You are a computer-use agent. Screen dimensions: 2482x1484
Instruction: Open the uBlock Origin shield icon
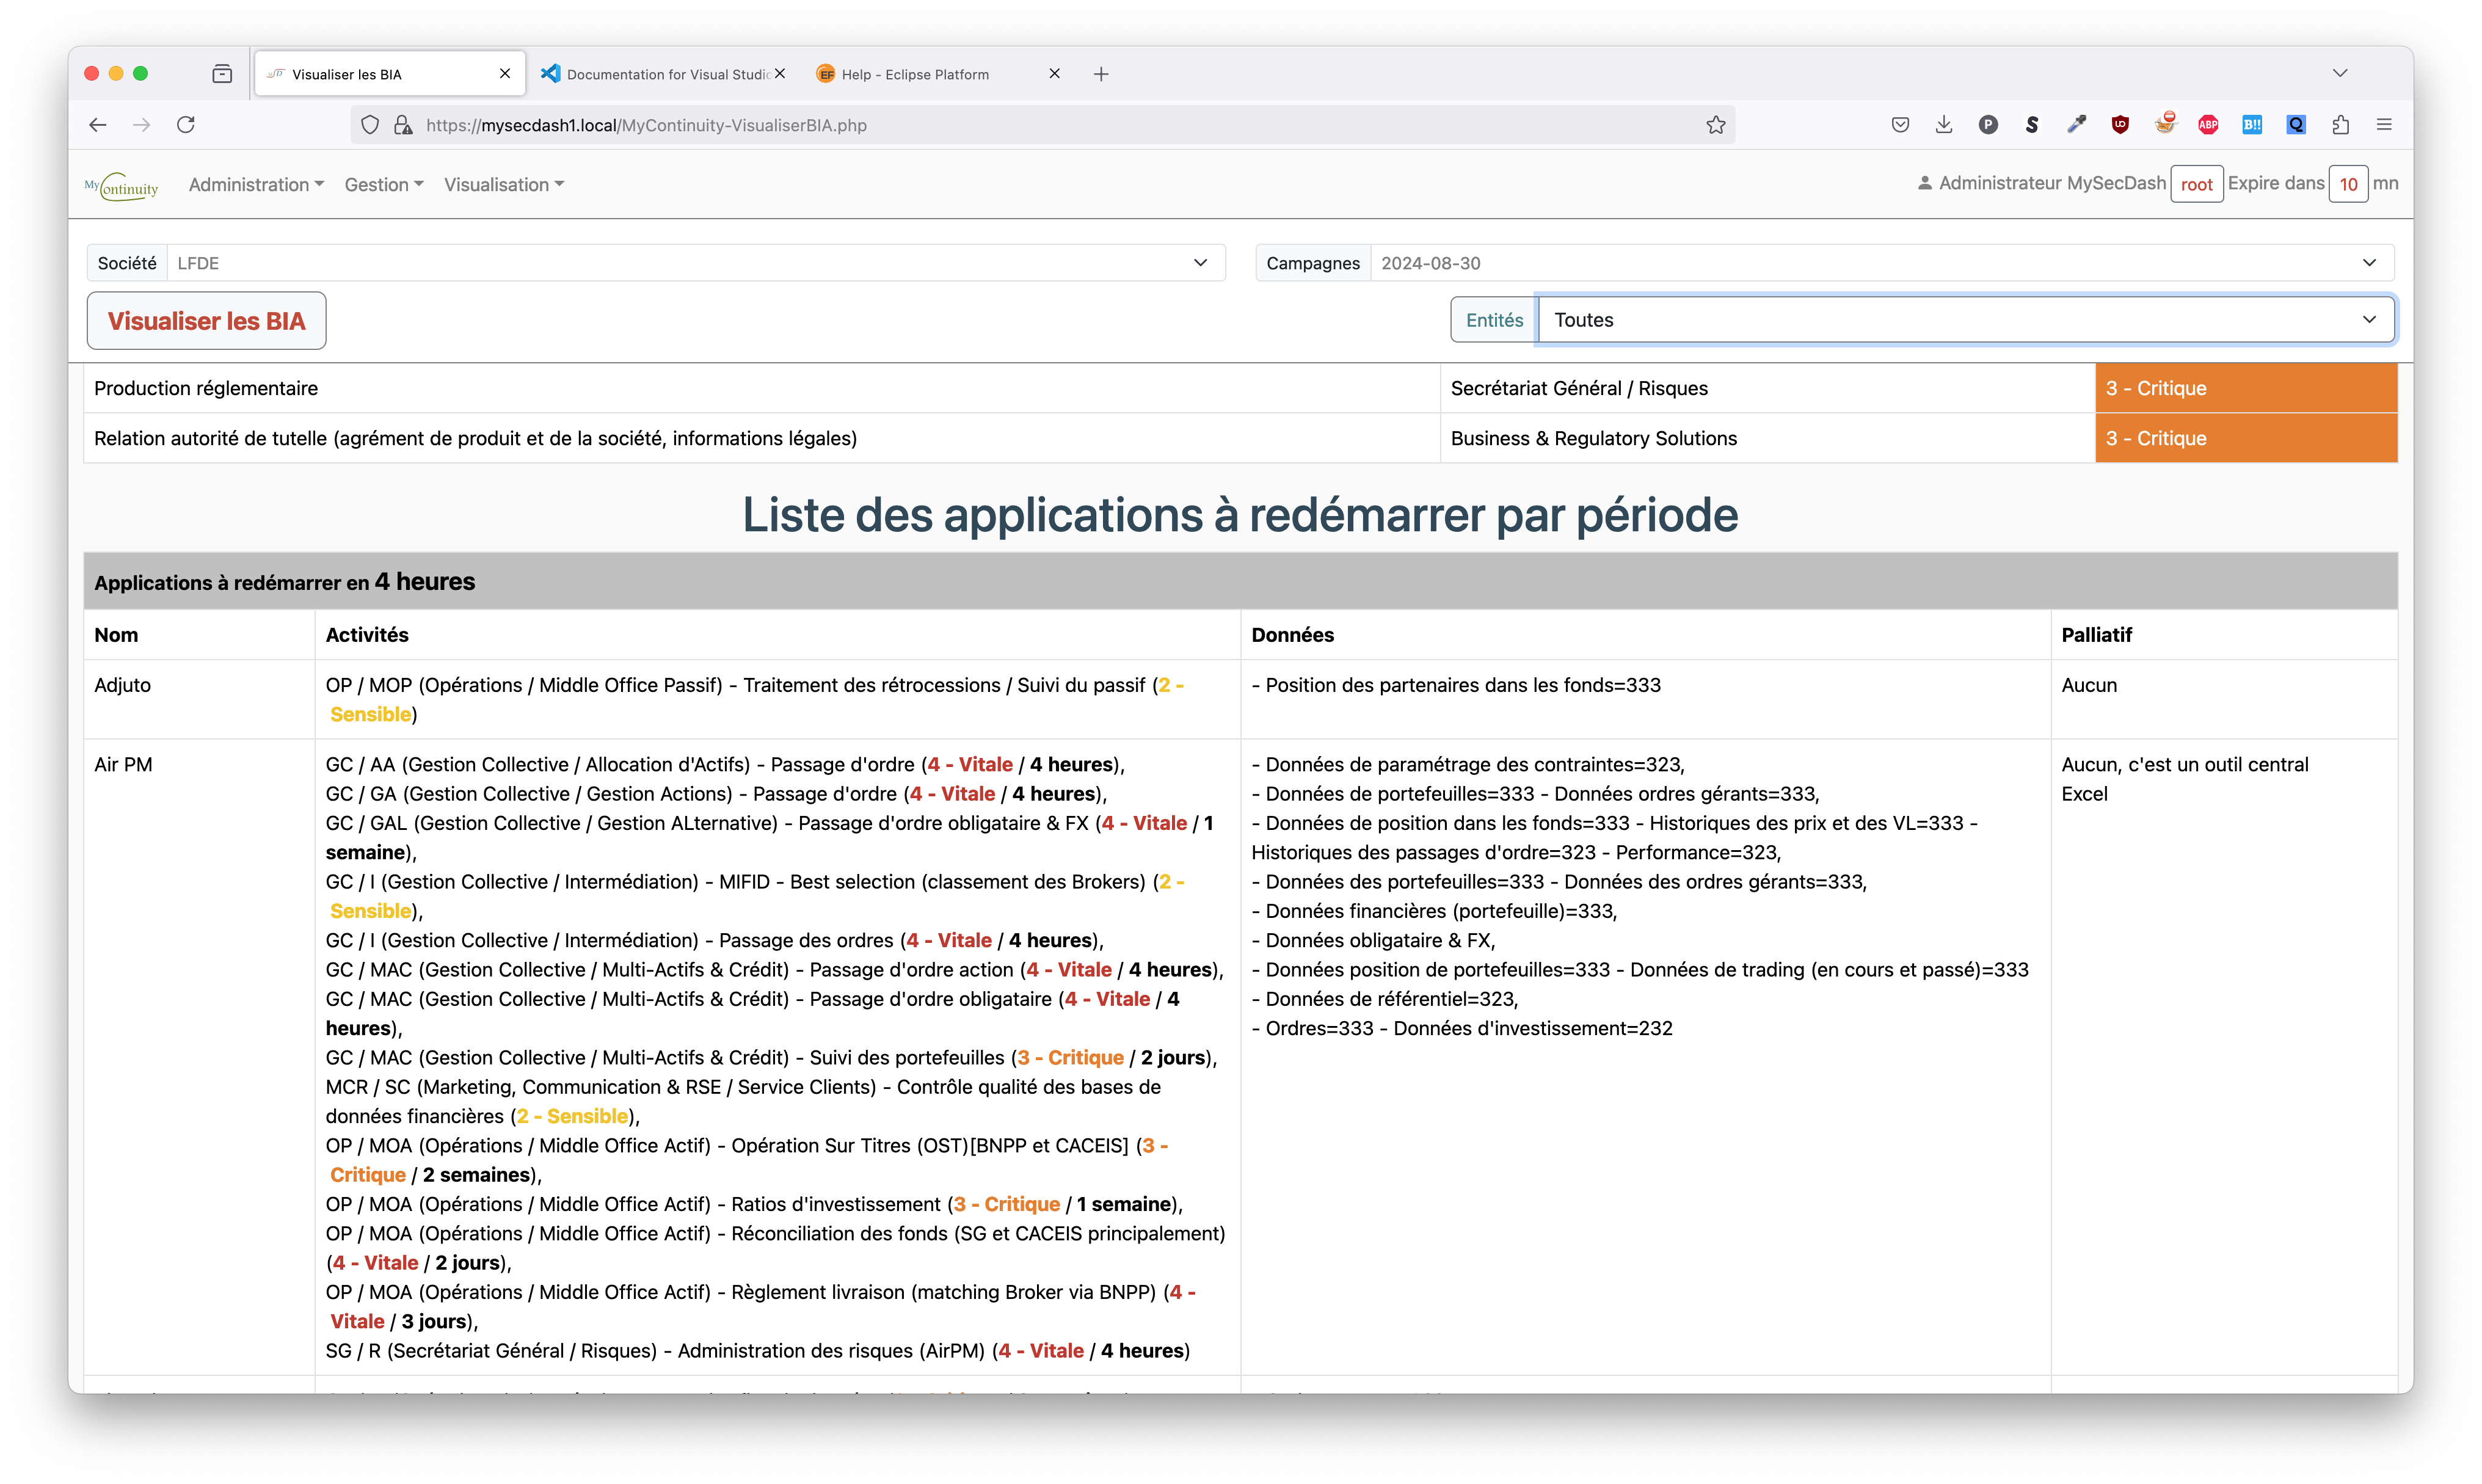(x=2120, y=125)
